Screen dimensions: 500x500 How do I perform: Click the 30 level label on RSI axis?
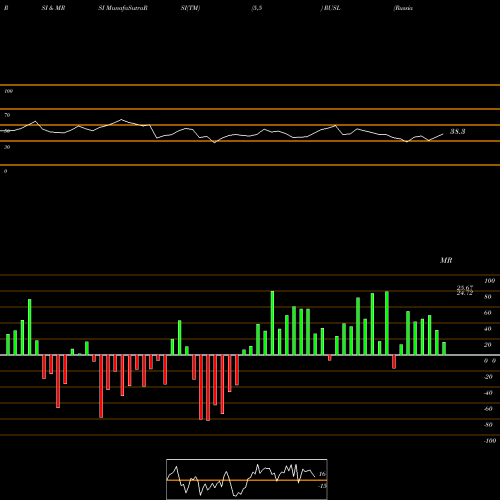tap(7, 147)
